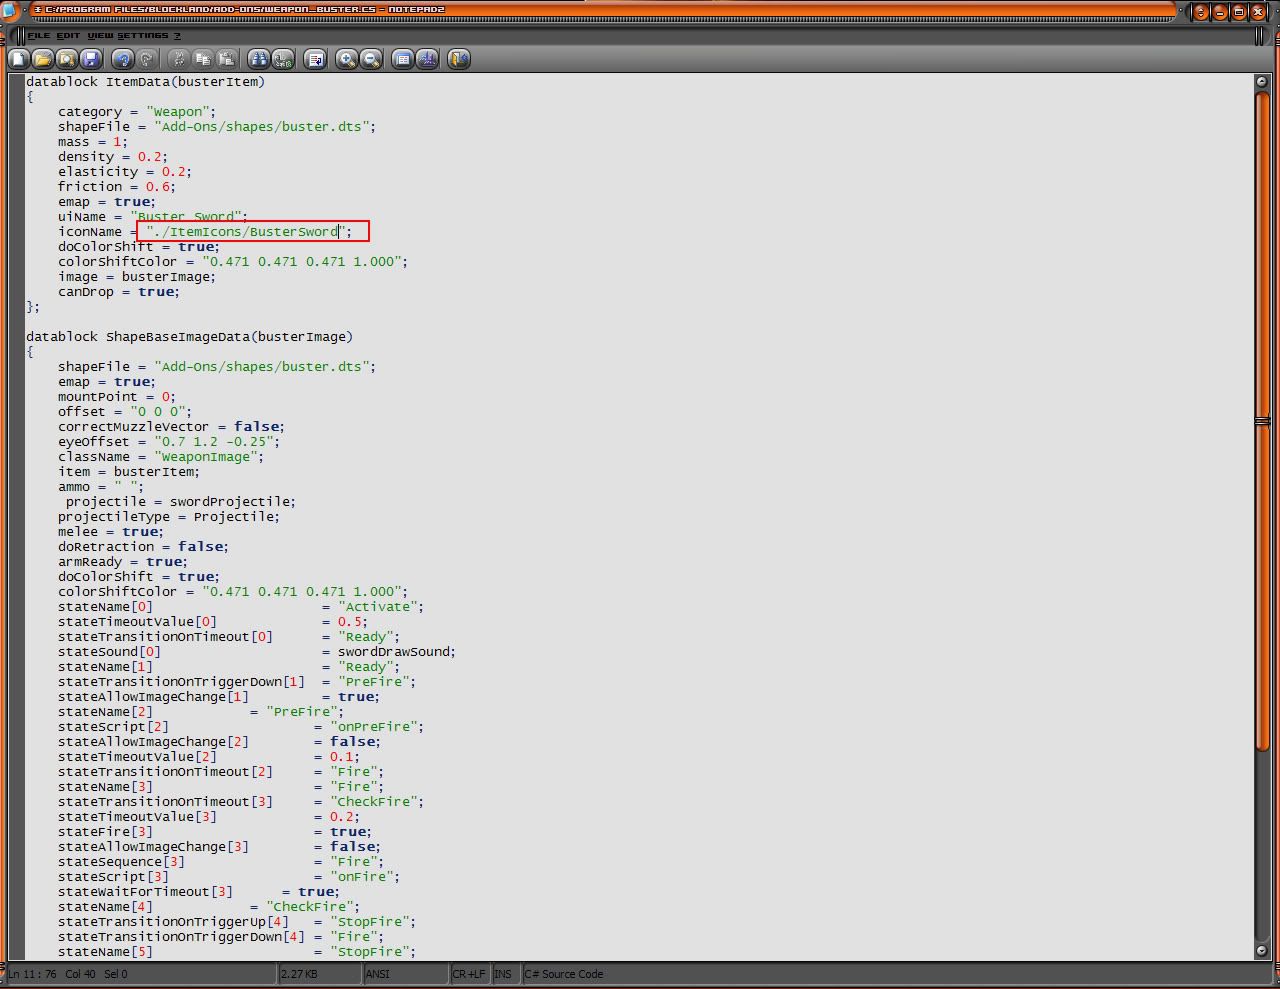1280x989 pixels.
Task: Click the 'stateFire[3]' line
Action: coord(215,832)
